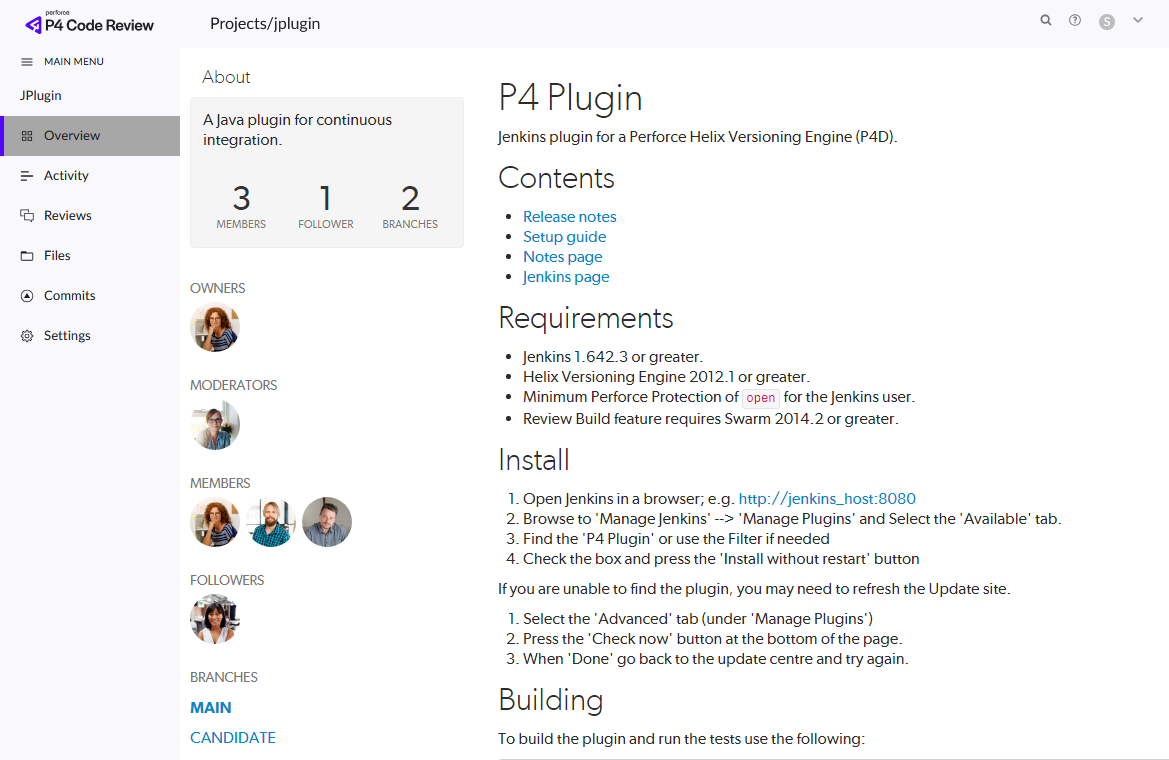This screenshot has width=1169, height=760.
Task: Open help via the question mark icon
Action: tap(1075, 19)
